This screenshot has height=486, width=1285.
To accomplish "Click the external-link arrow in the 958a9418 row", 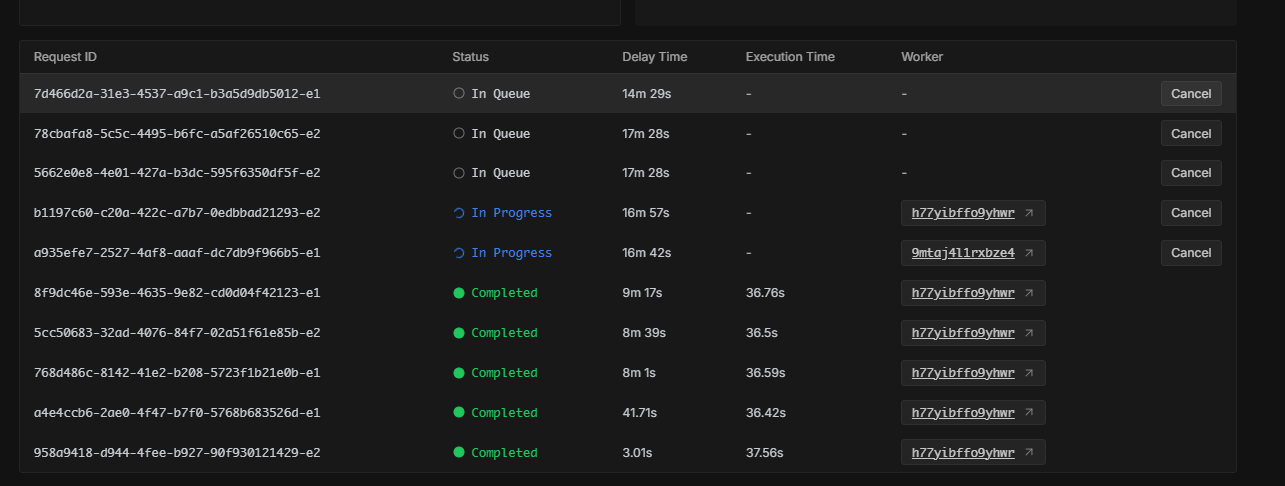I will [x=1030, y=453].
